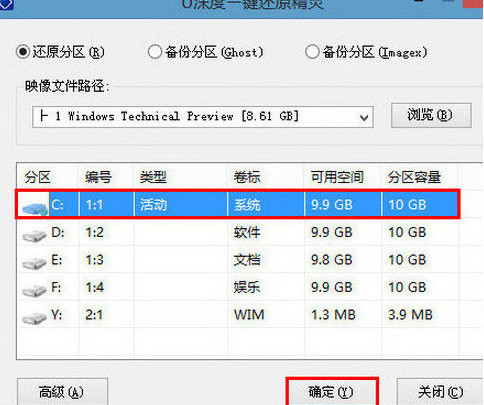Select the partition labeled WIM
The image size is (484, 405).
click(x=249, y=315)
